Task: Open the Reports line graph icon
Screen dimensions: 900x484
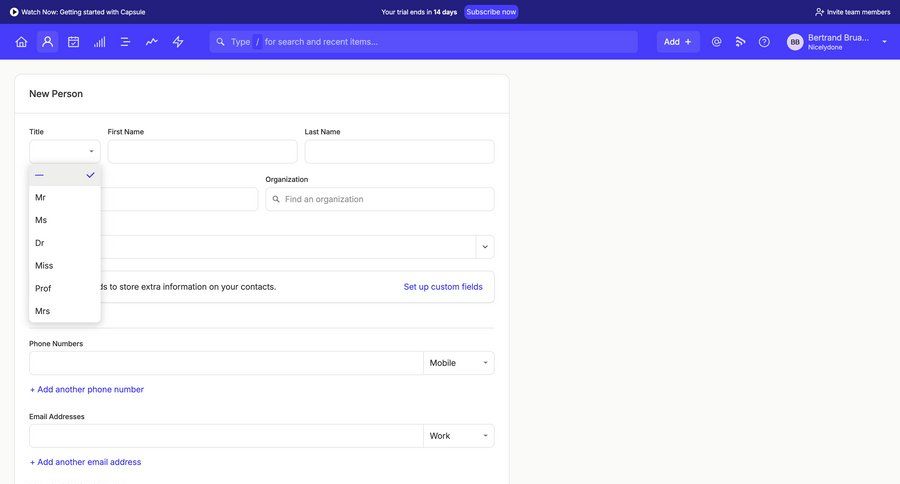Action: (x=152, y=42)
